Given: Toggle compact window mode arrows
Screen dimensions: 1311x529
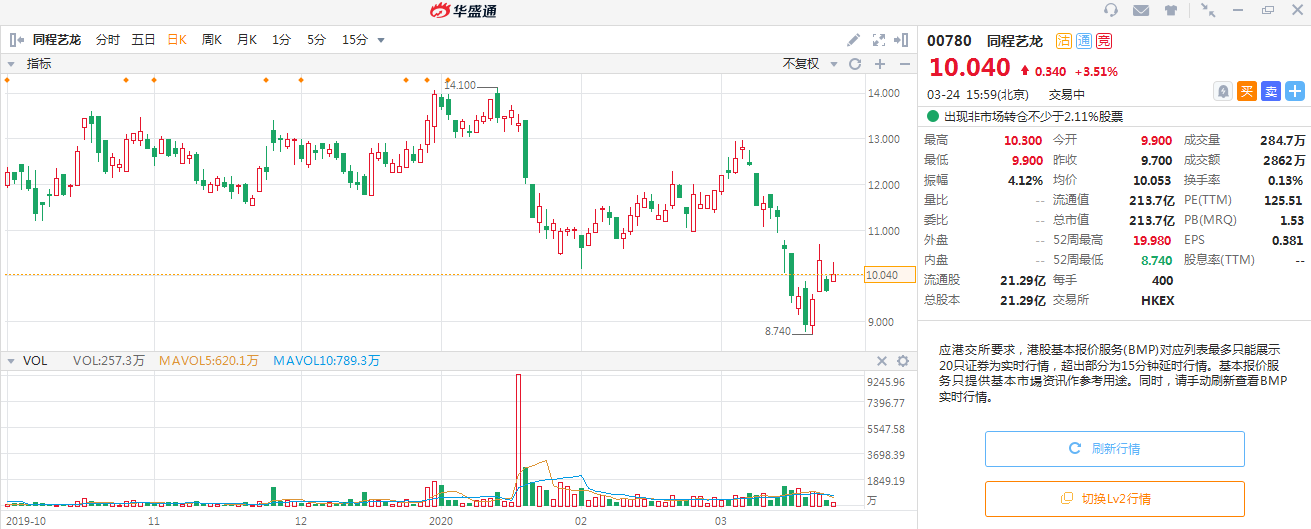Looking at the screenshot, I should pos(1209,11).
